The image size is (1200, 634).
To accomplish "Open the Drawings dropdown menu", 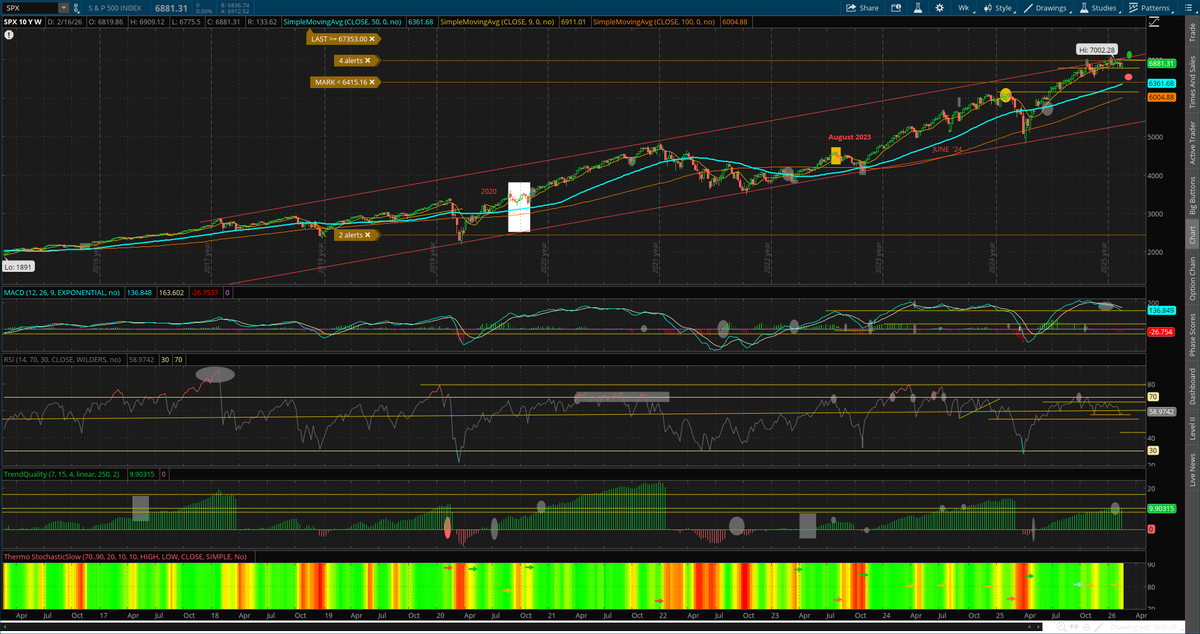I will pyautogui.click(x=1047, y=8).
